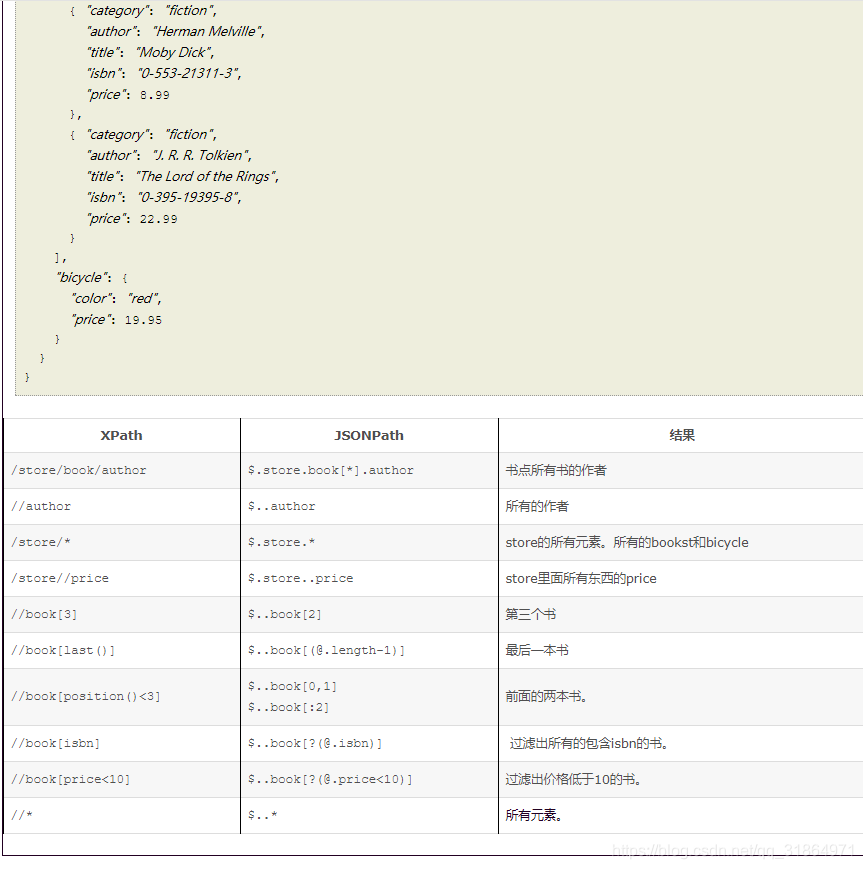This screenshot has height=869, width=863.
Task: Click the "0-395-19395-8" isbn line
Action: (164, 198)
